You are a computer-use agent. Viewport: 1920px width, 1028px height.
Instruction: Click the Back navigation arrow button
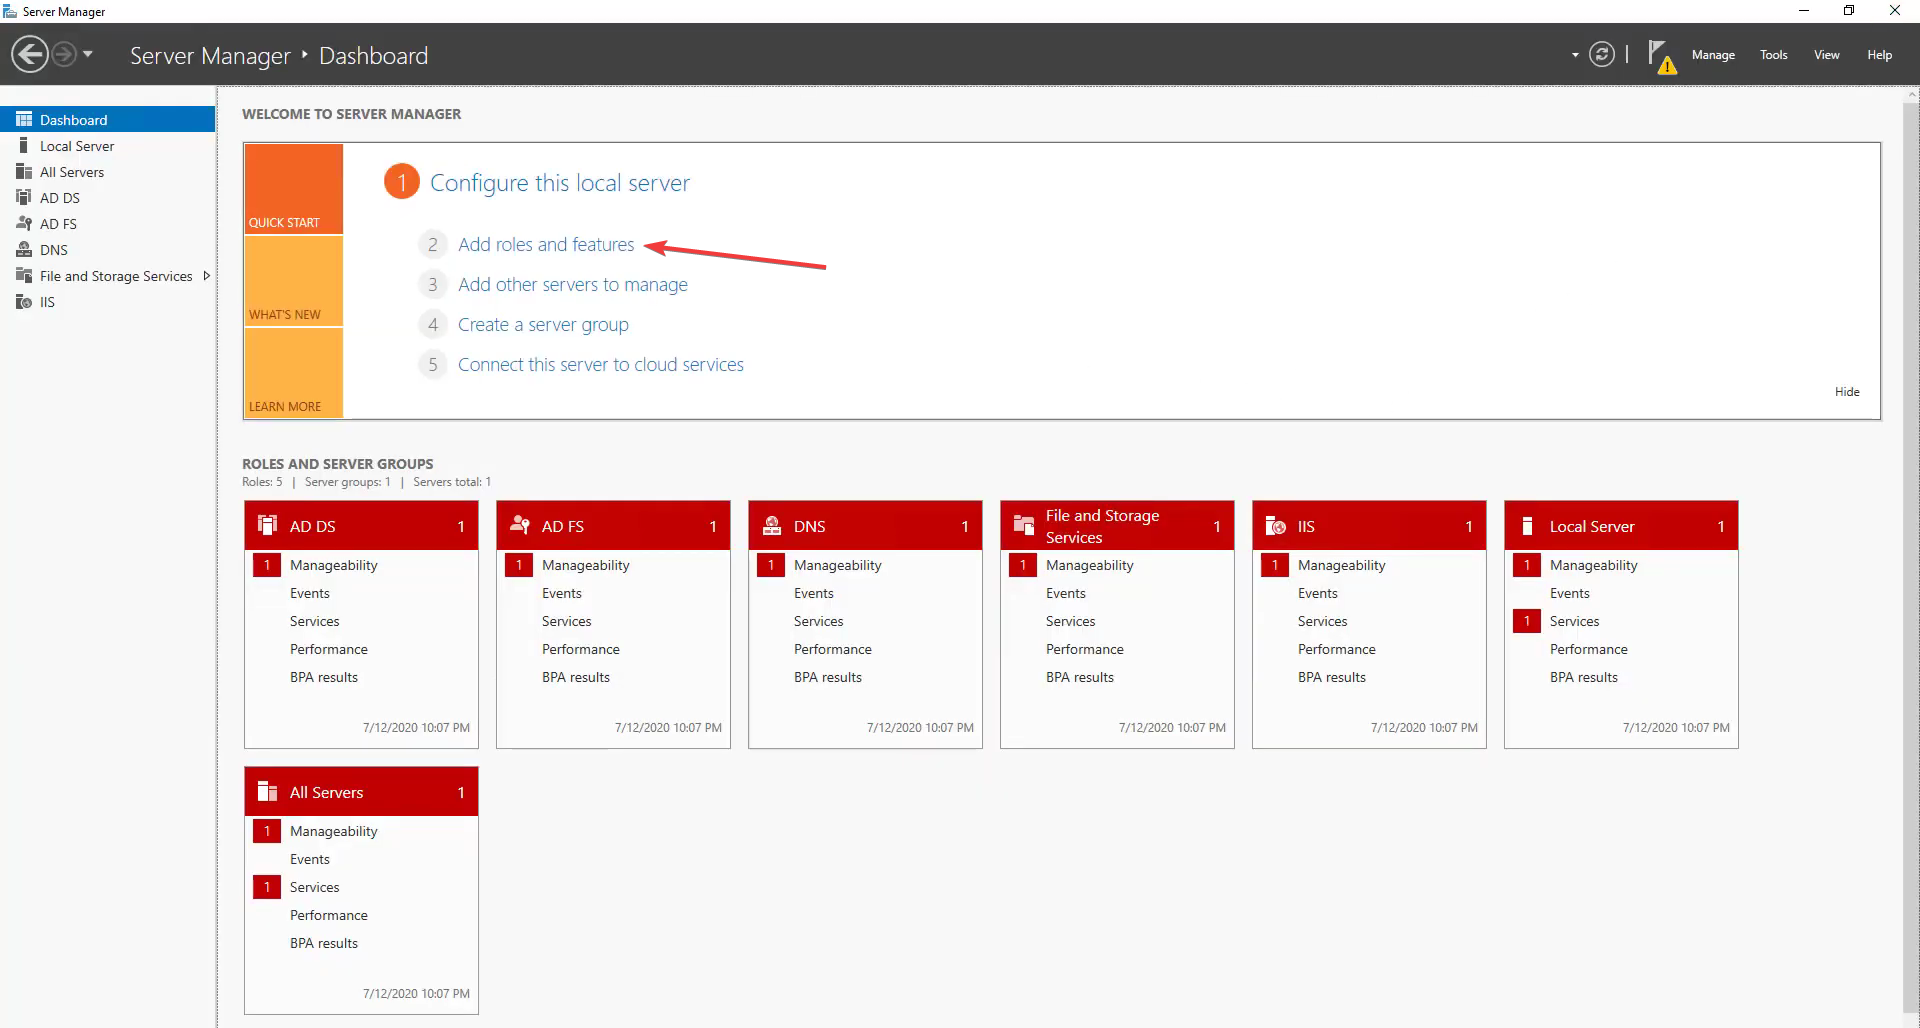click(30, 54)
